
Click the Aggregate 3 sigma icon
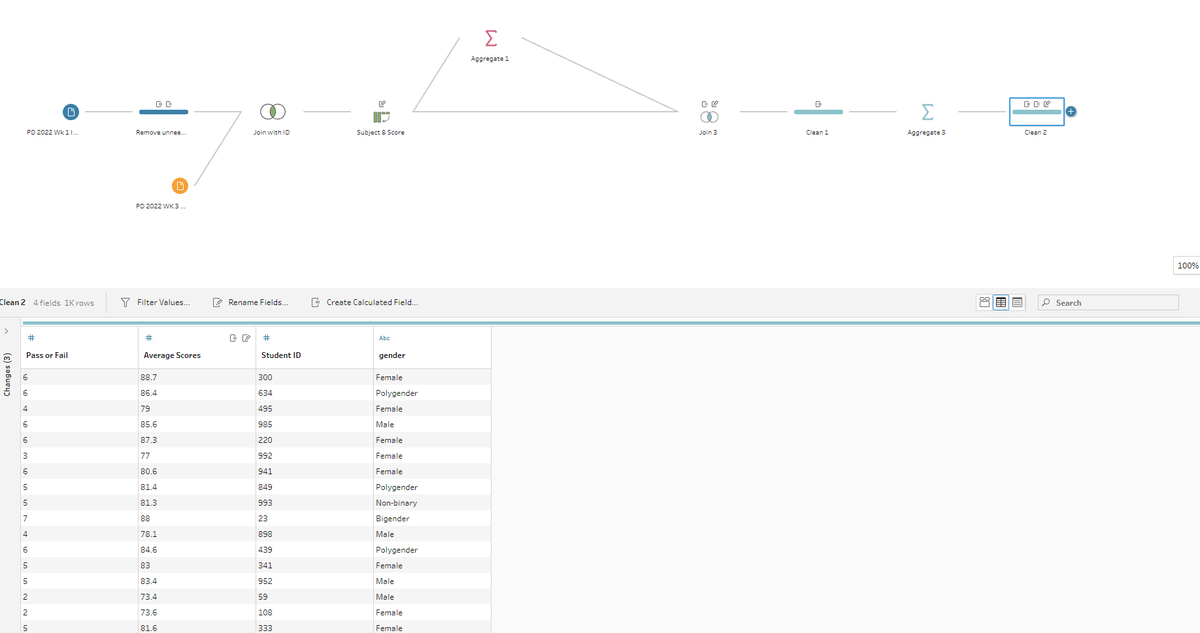point(925,111)
